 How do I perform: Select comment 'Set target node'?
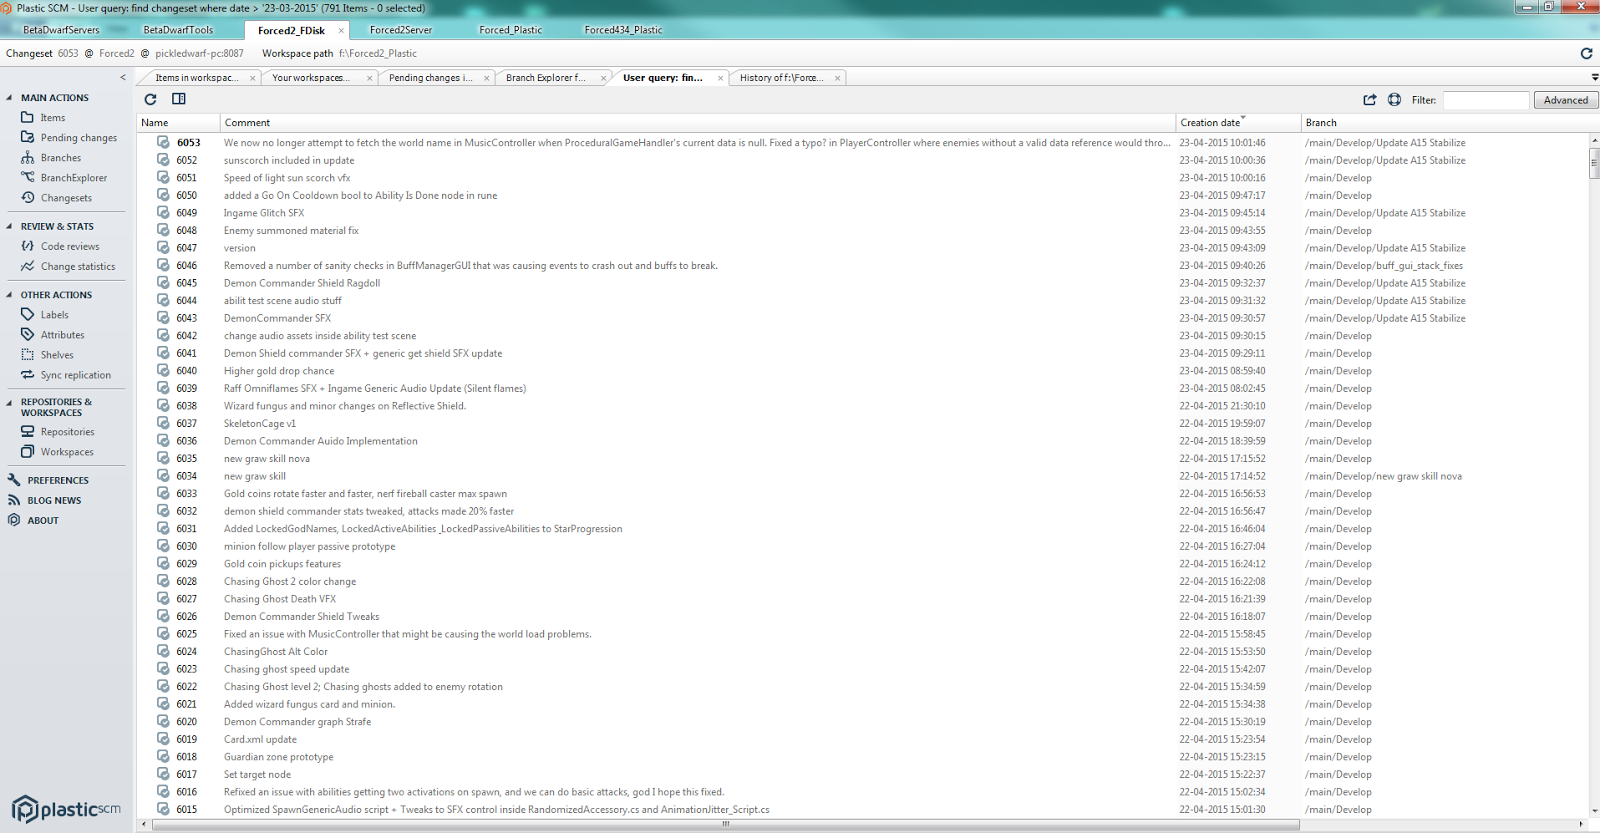click(x=257, y=775)
